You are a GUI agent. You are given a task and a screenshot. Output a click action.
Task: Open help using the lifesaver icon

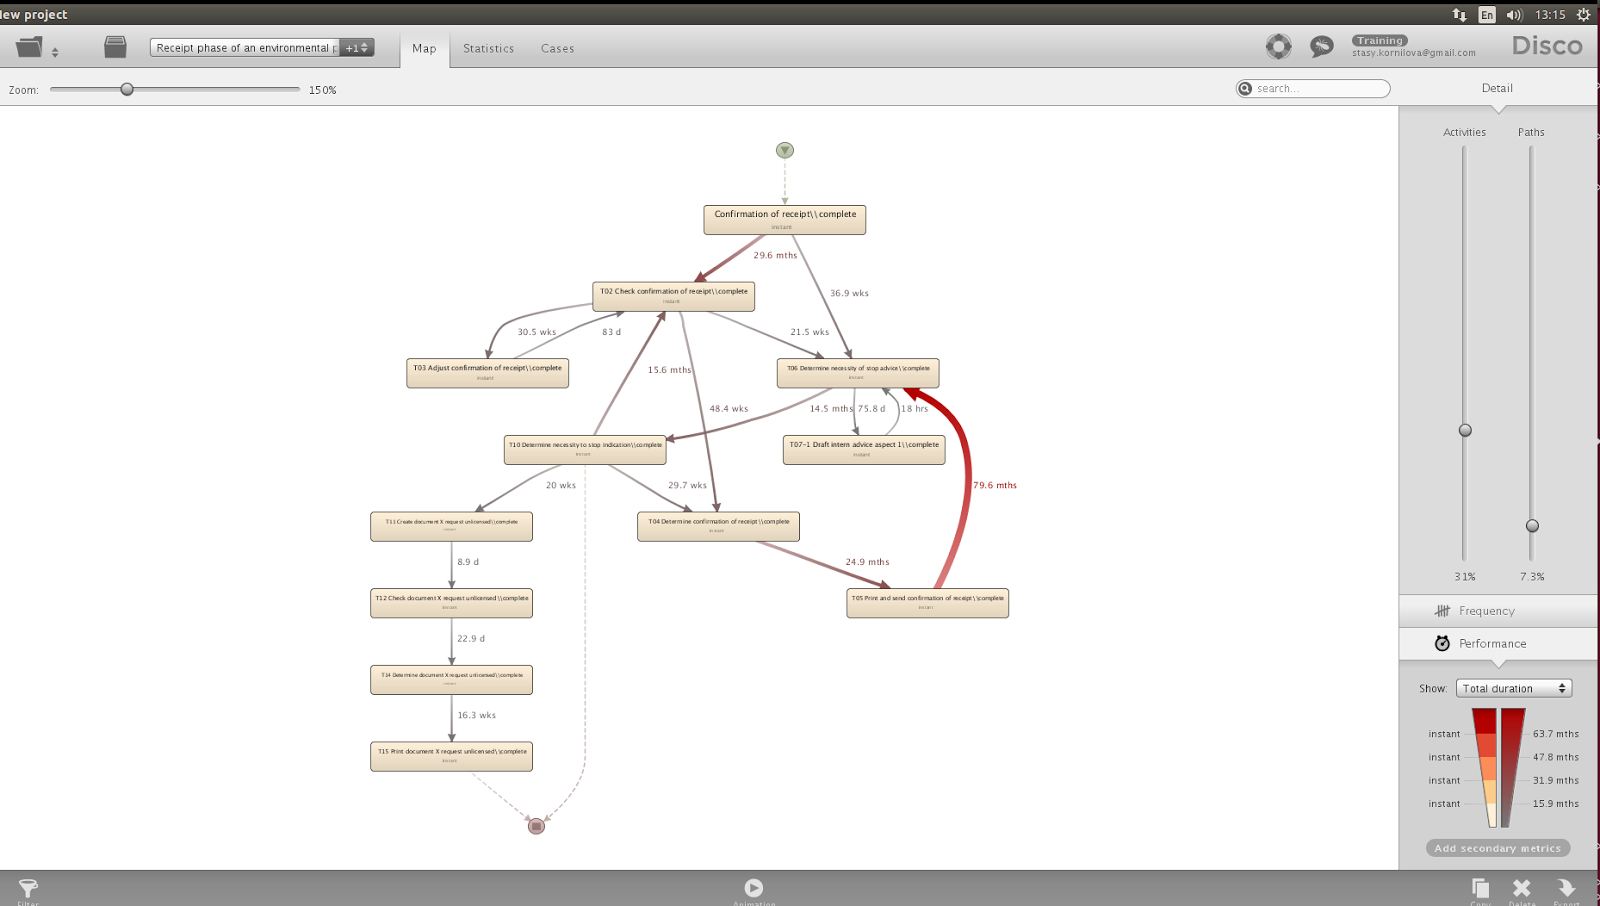1278,46
